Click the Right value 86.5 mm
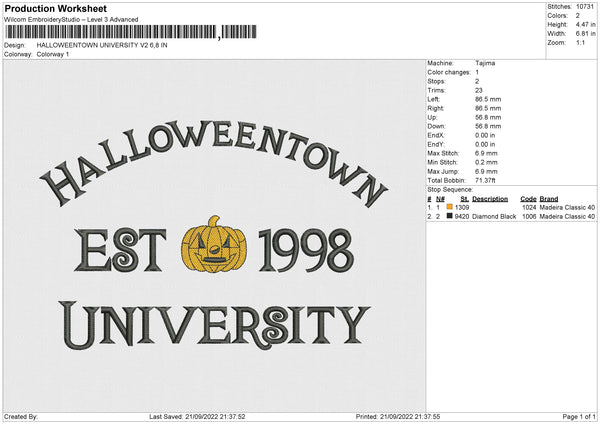 [x=488, y=108]
